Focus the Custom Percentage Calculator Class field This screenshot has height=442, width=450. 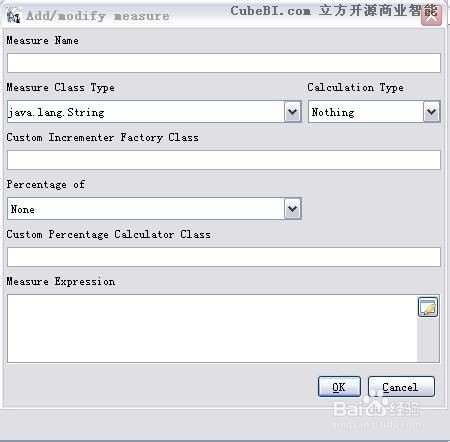[224, 257]
